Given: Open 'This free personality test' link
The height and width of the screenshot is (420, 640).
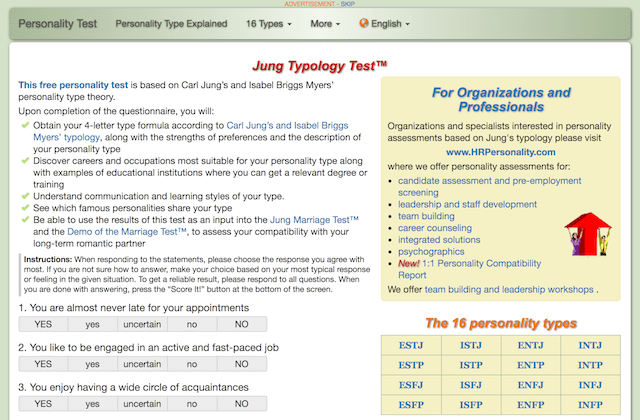Looking at the screenshot, I should point(73,85).
